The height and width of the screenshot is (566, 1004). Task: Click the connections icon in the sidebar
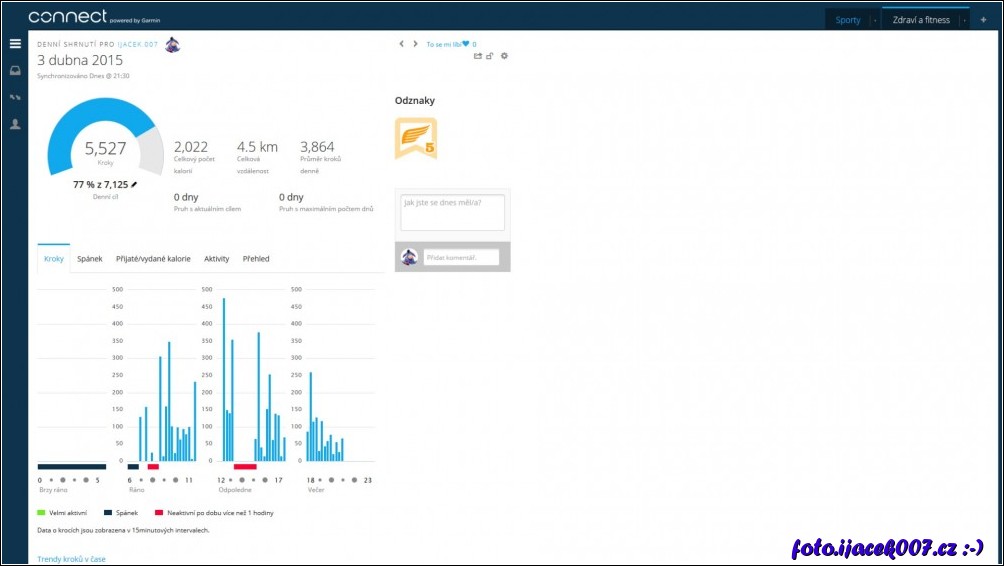(x=15, y=97)
